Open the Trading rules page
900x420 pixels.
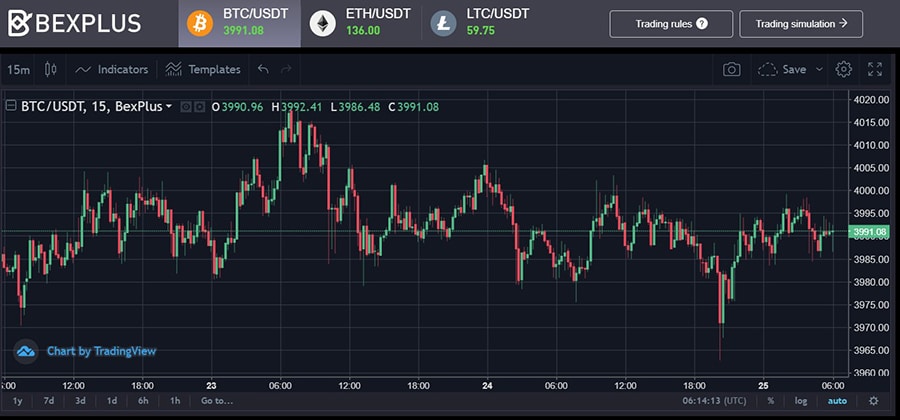(x=671, y=24)
